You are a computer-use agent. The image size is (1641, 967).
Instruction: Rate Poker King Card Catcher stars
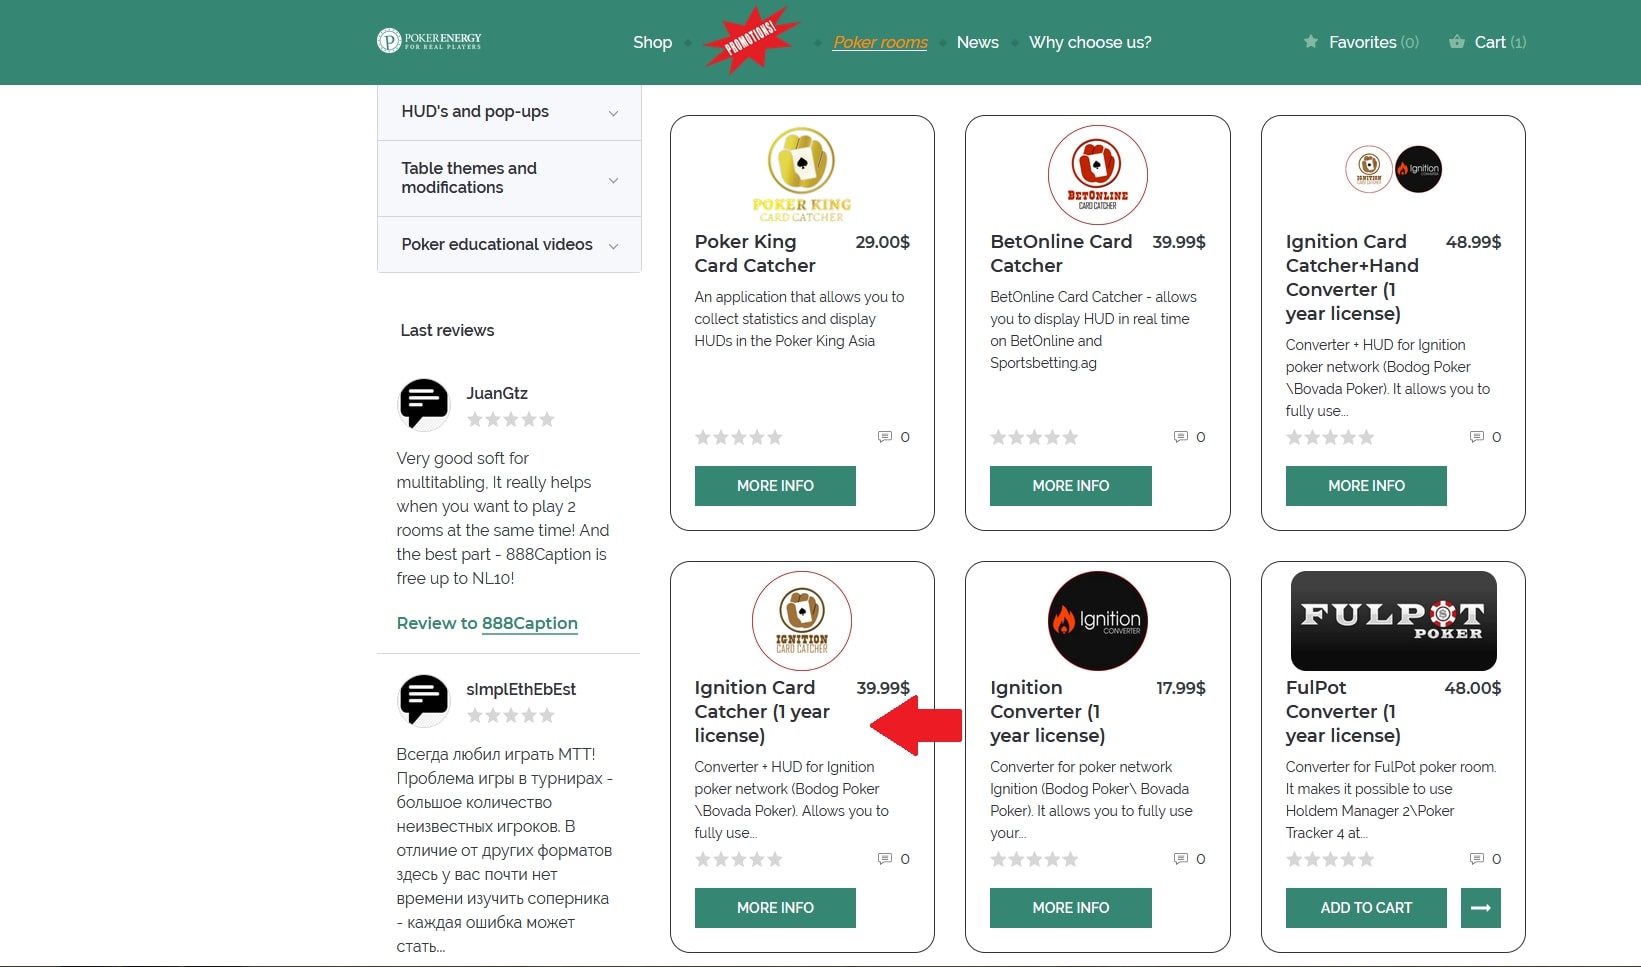click(x=739, y=437)
